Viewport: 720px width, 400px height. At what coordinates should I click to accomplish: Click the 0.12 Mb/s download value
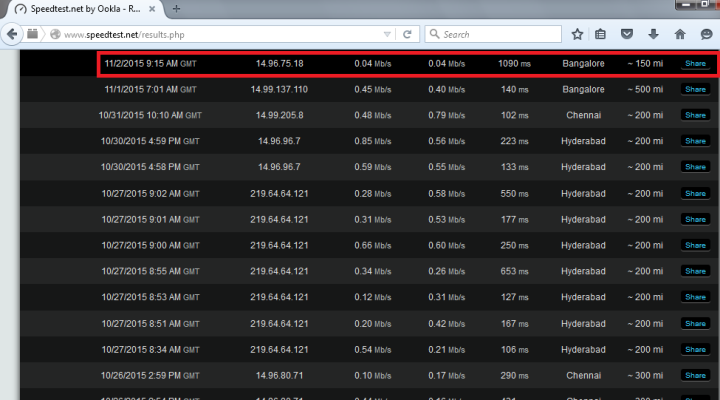(x=372, y=297)
